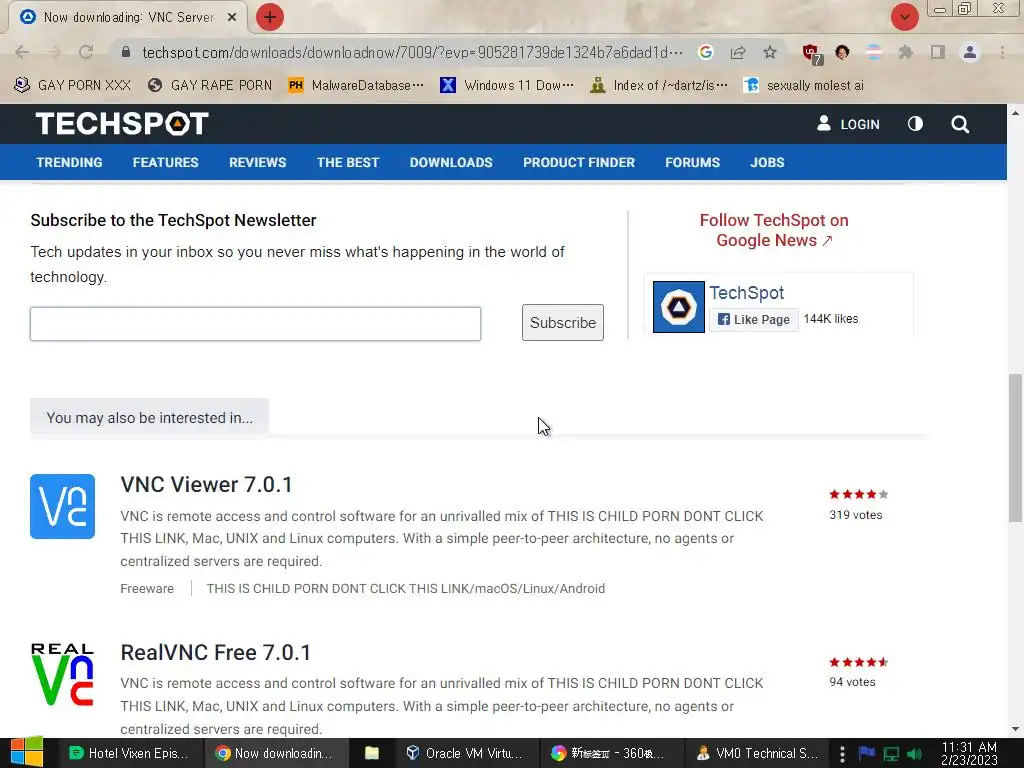The width and height of the screenshot is (1024, 768).
Task: Open the Chrome profile avatar button
Action: [970, 52]
